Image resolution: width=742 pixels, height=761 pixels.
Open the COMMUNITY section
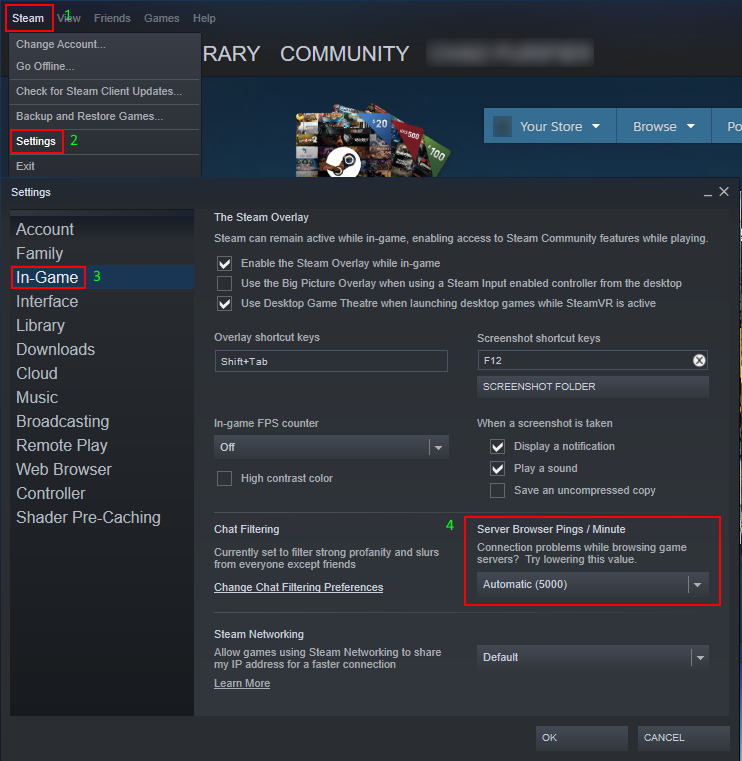(x=345, y=54)
